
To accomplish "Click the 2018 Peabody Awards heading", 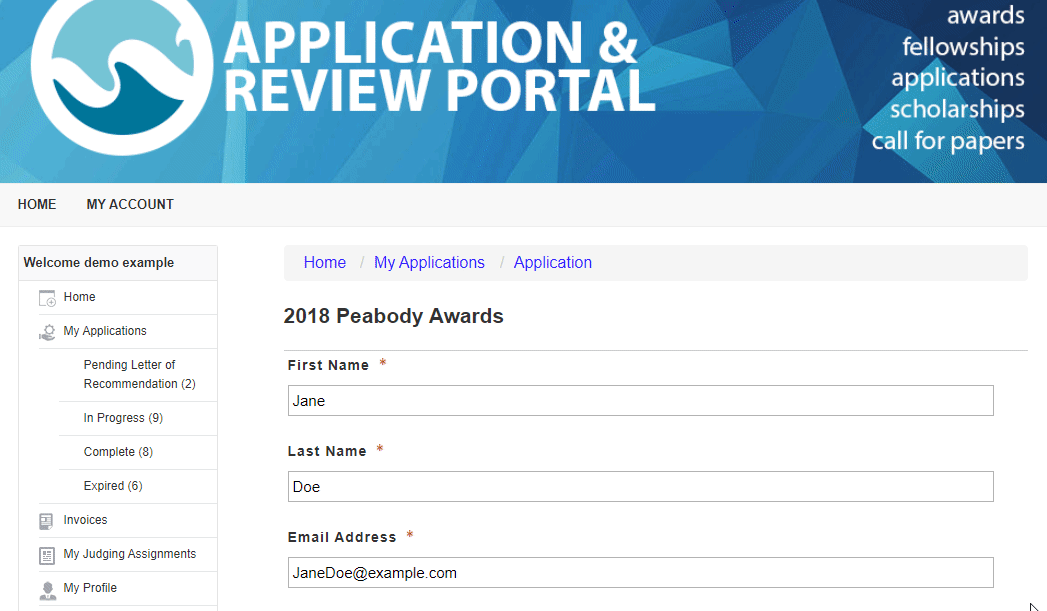I will 393,316.
